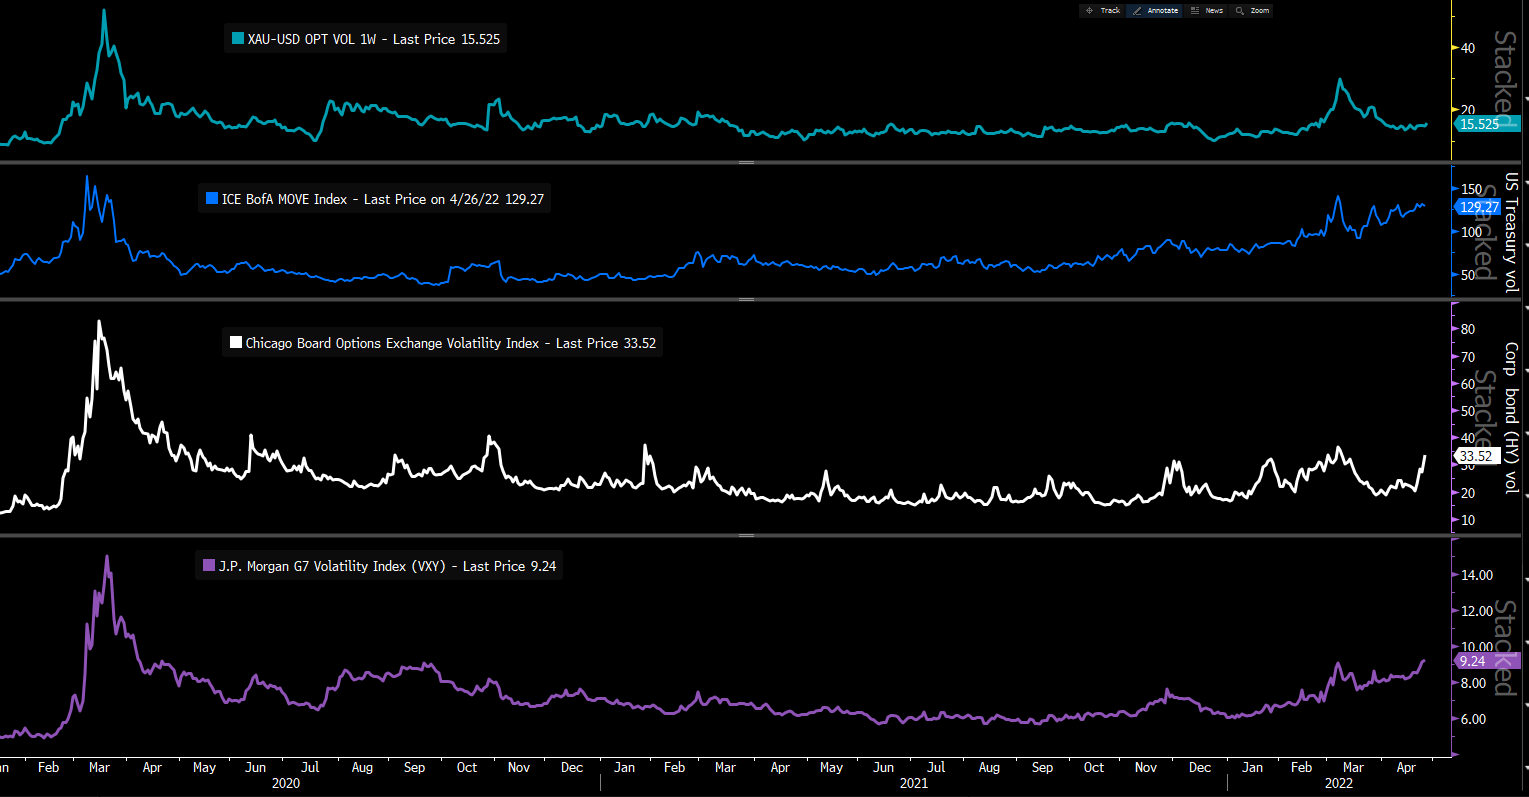Select the "Corp bond (HY) vol" side label
Viewport: 1529px width, 797px height.
tap(1511, 417)
